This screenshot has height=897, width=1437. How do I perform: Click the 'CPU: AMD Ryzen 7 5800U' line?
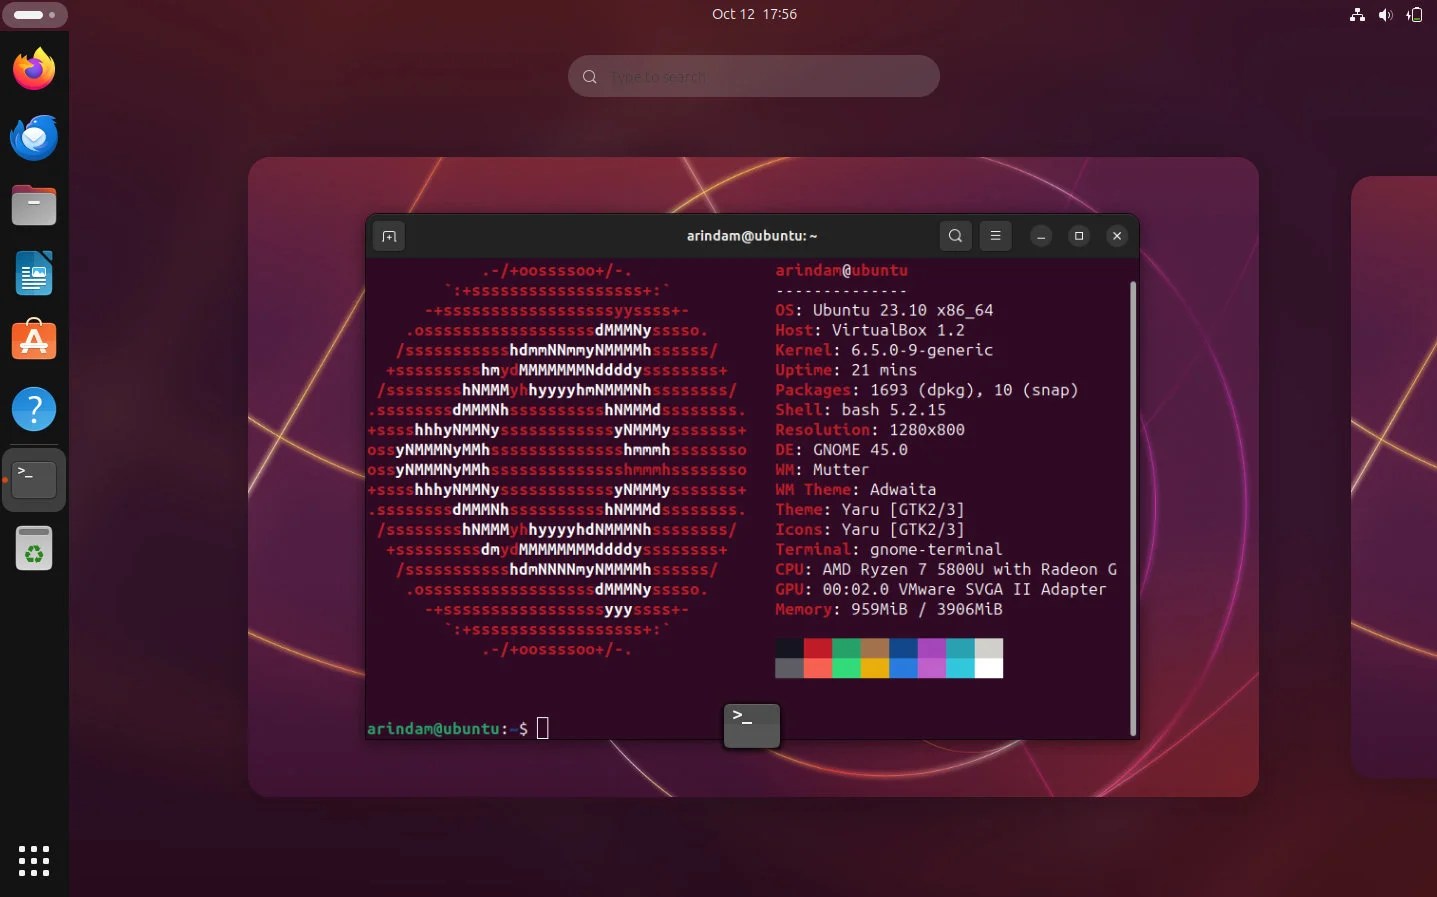pyautogui.click(x=946, y=570)
